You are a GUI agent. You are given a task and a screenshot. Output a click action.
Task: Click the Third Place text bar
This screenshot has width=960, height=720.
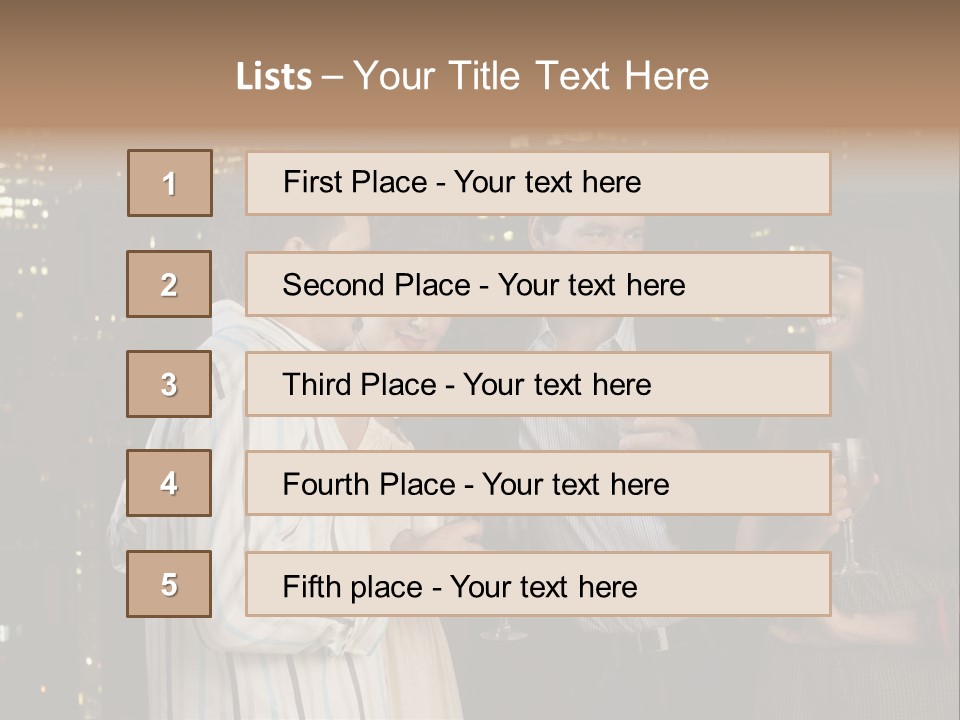[538, 384]
